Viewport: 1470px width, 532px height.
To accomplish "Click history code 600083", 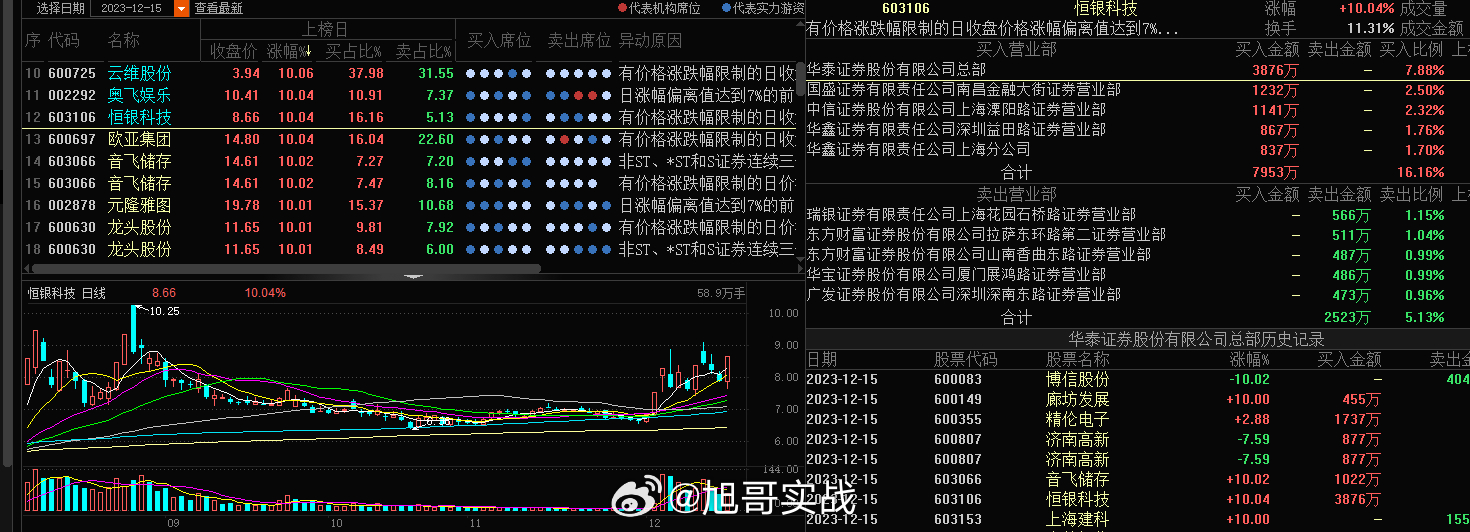I will point(958,379).
